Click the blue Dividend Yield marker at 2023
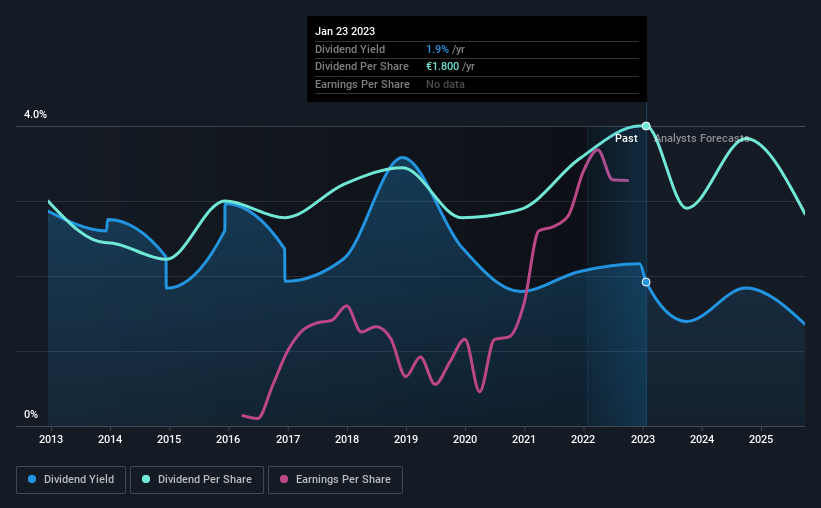Image resolution: width=821 pixels, height=508 pixels. point(646,282)
